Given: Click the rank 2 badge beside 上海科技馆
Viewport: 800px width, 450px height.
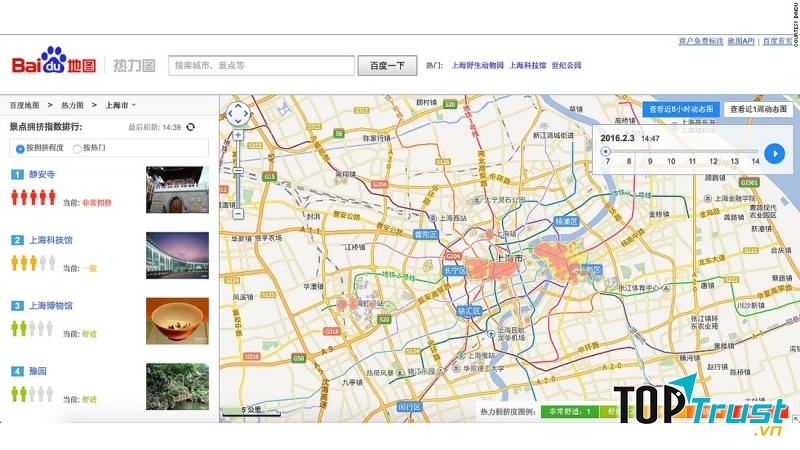Looking at the screenshot, I should tap(17, 240).
